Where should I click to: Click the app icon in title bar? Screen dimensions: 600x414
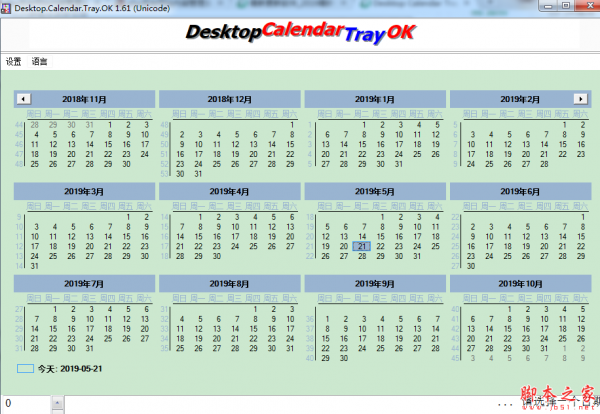point(6,8)
